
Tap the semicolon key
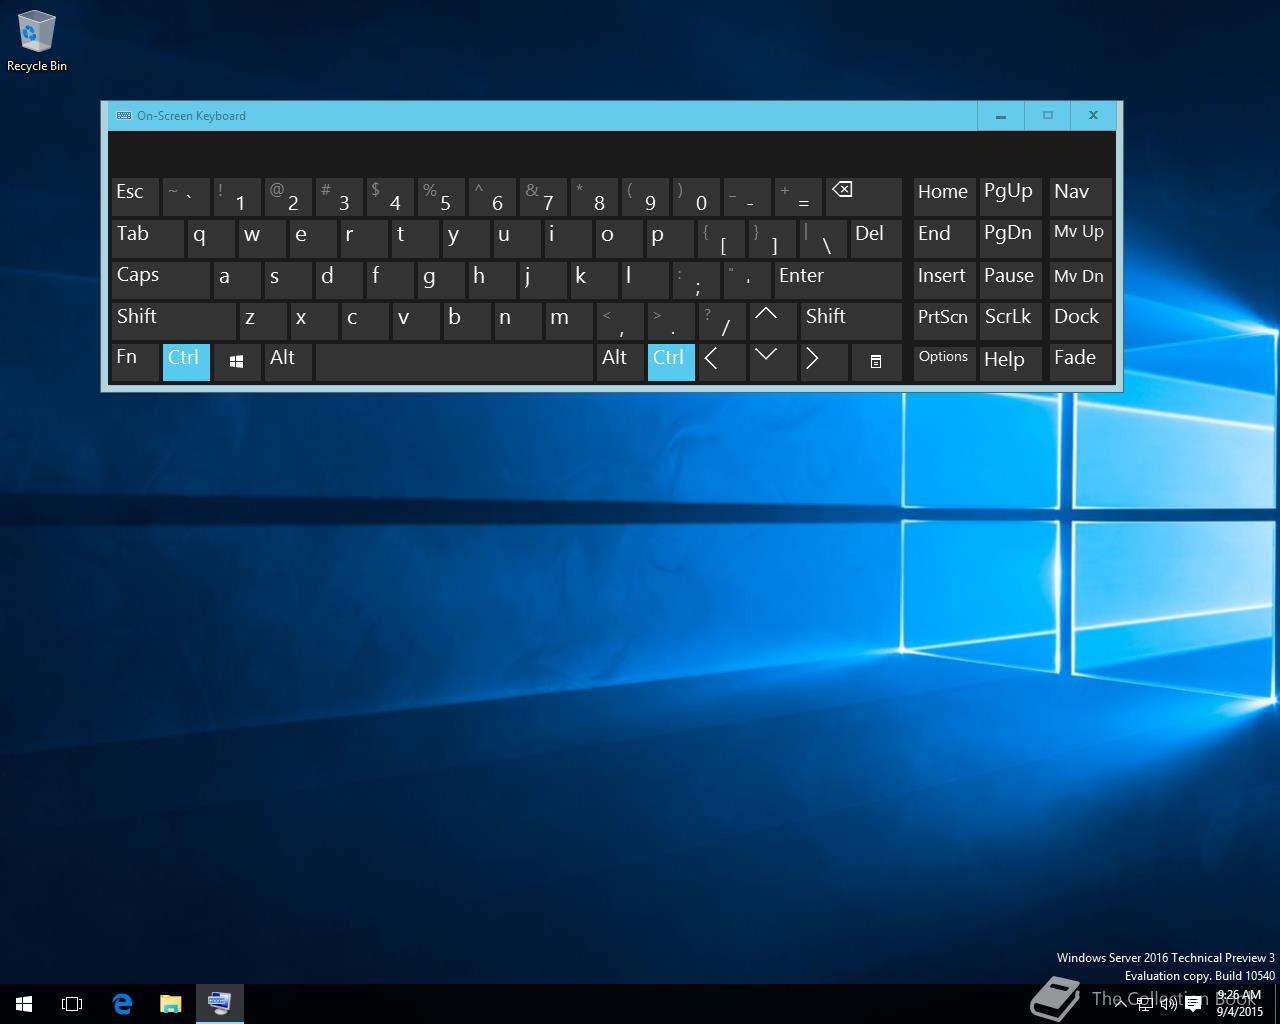(x=696, y=279)
